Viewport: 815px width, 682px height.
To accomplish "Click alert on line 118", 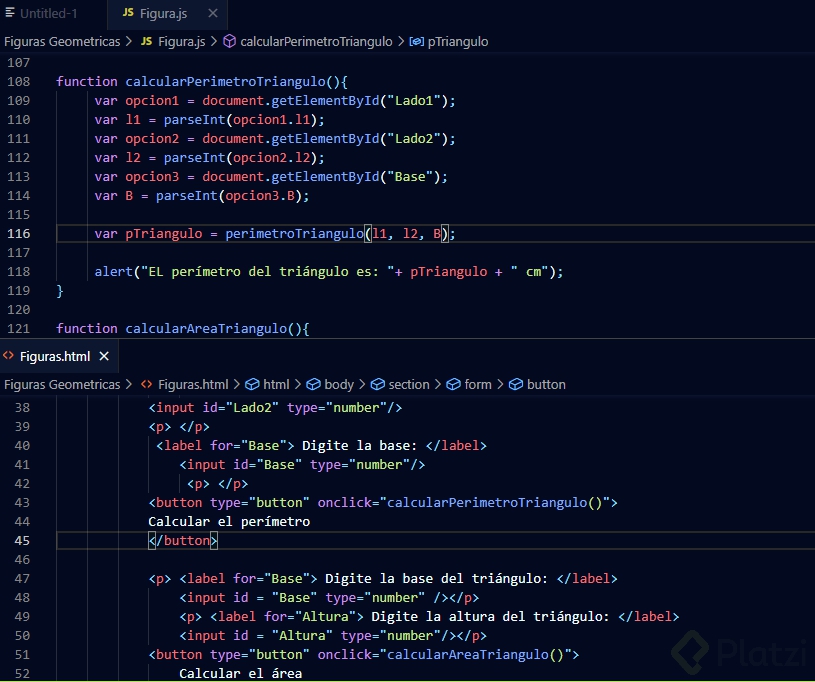I will pyautogui.click(x=114, y=272).
